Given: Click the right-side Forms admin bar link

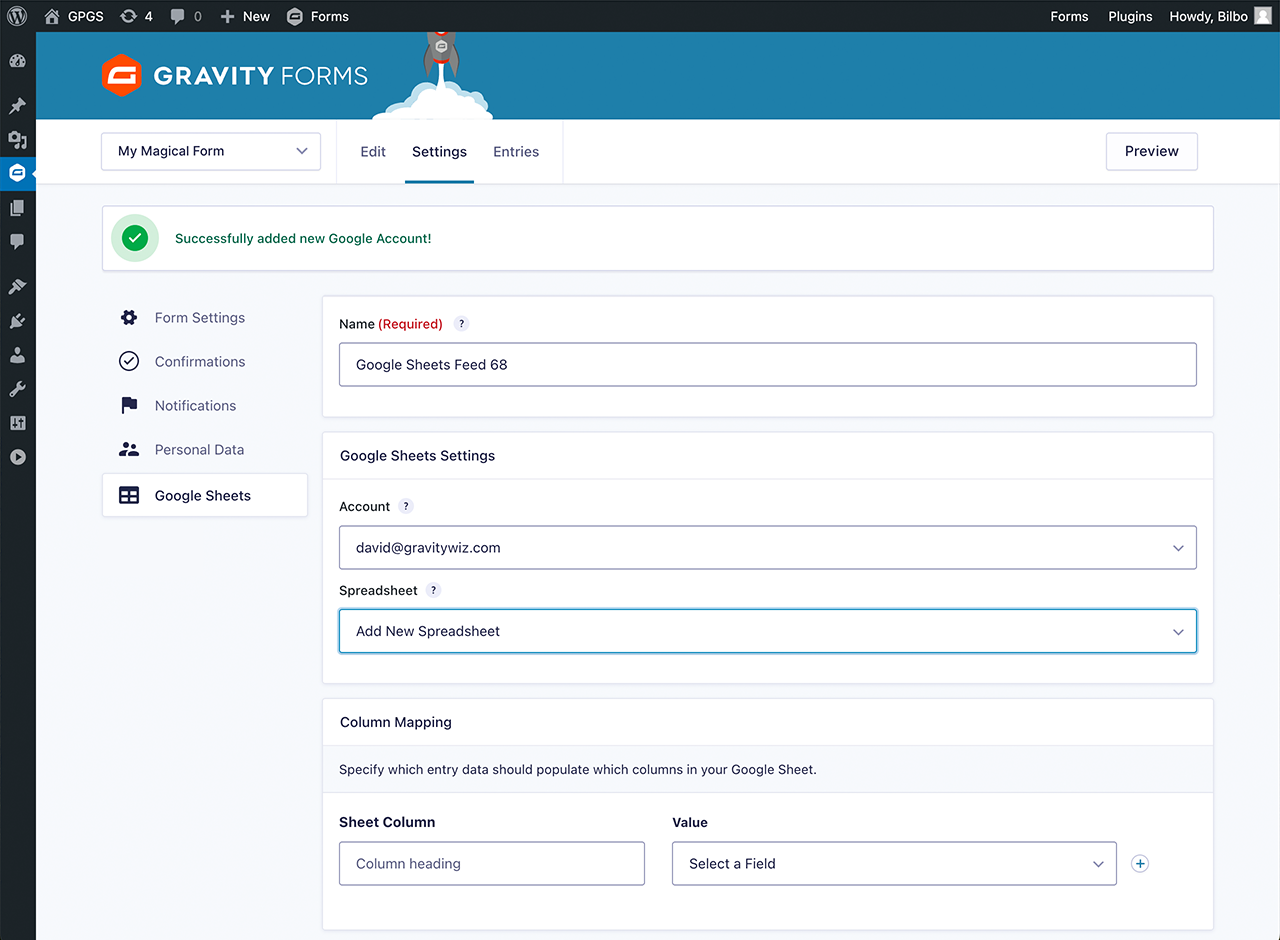Looking at the screenshot, I should click(1069, 16).
